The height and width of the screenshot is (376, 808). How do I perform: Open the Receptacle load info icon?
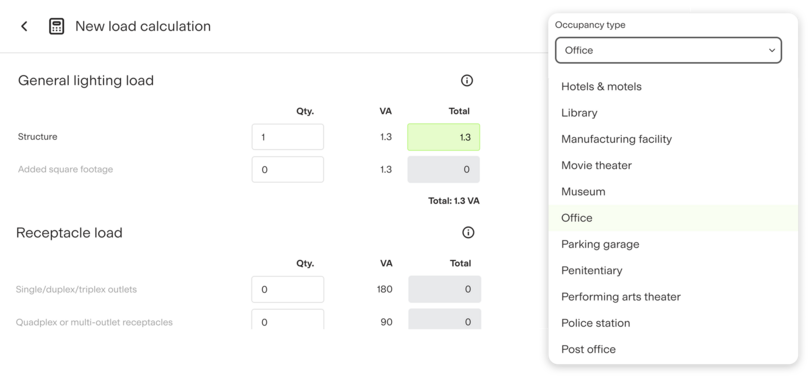tap(468, 232)
